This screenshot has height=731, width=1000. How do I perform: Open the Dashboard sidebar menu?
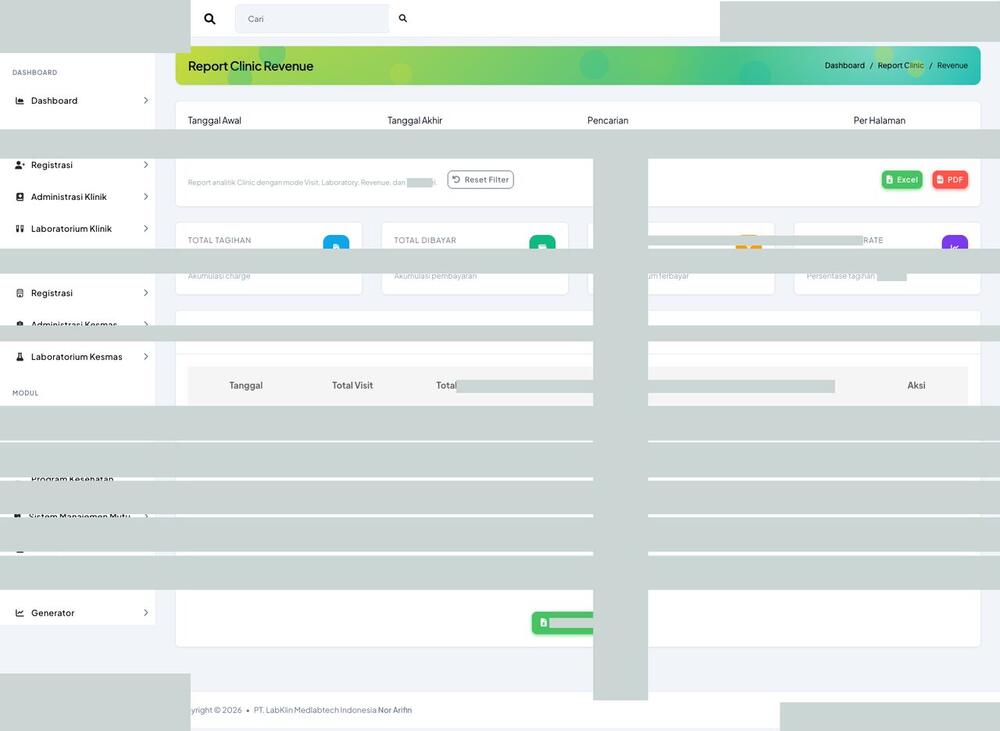click(x=78, y=101)
